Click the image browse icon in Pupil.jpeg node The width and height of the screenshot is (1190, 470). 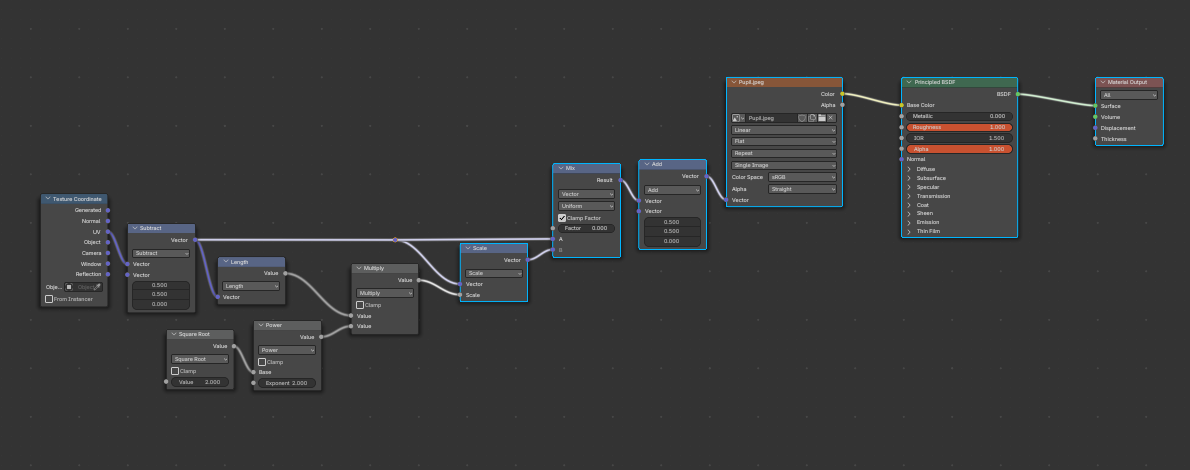738,118
